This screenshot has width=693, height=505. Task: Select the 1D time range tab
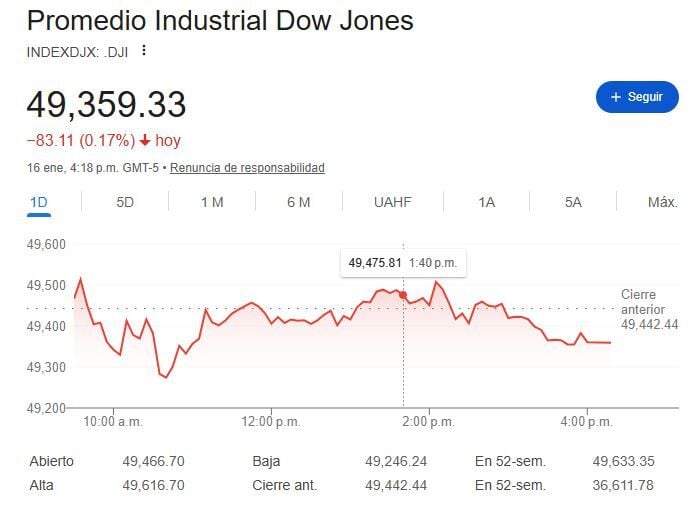click(x=39, y=202)
